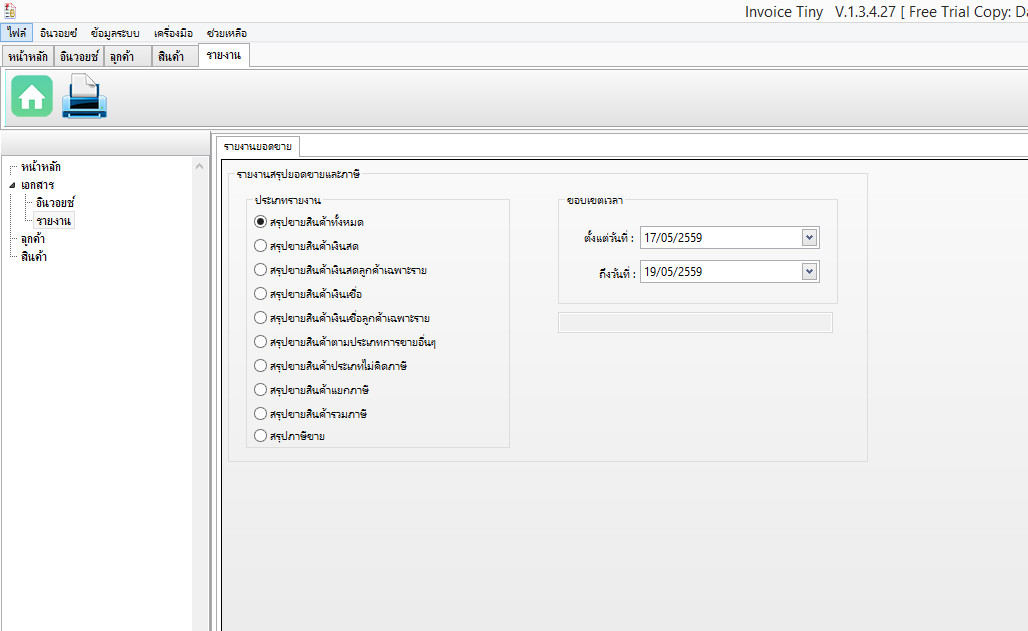Select เอกสาร in the tree
Viewport: 1028px width, 631px height.
coord(37,185)
